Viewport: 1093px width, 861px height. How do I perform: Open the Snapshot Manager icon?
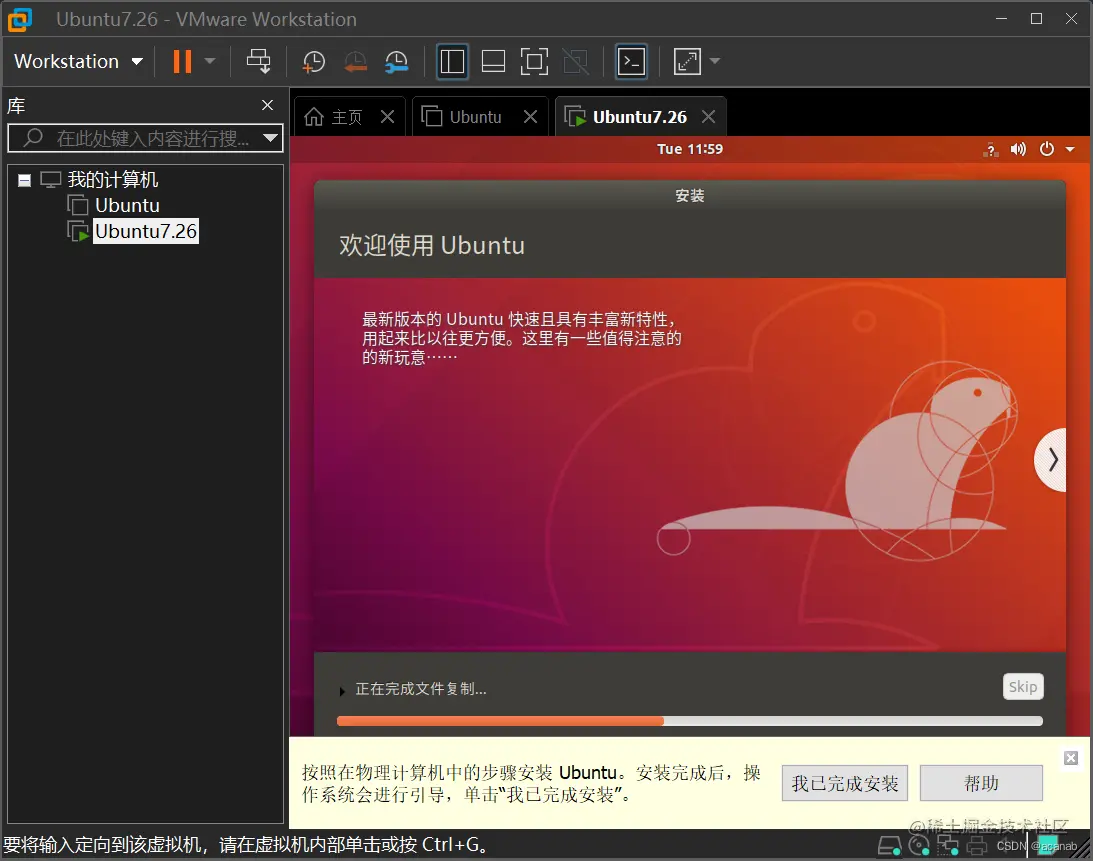click(397, 61)
